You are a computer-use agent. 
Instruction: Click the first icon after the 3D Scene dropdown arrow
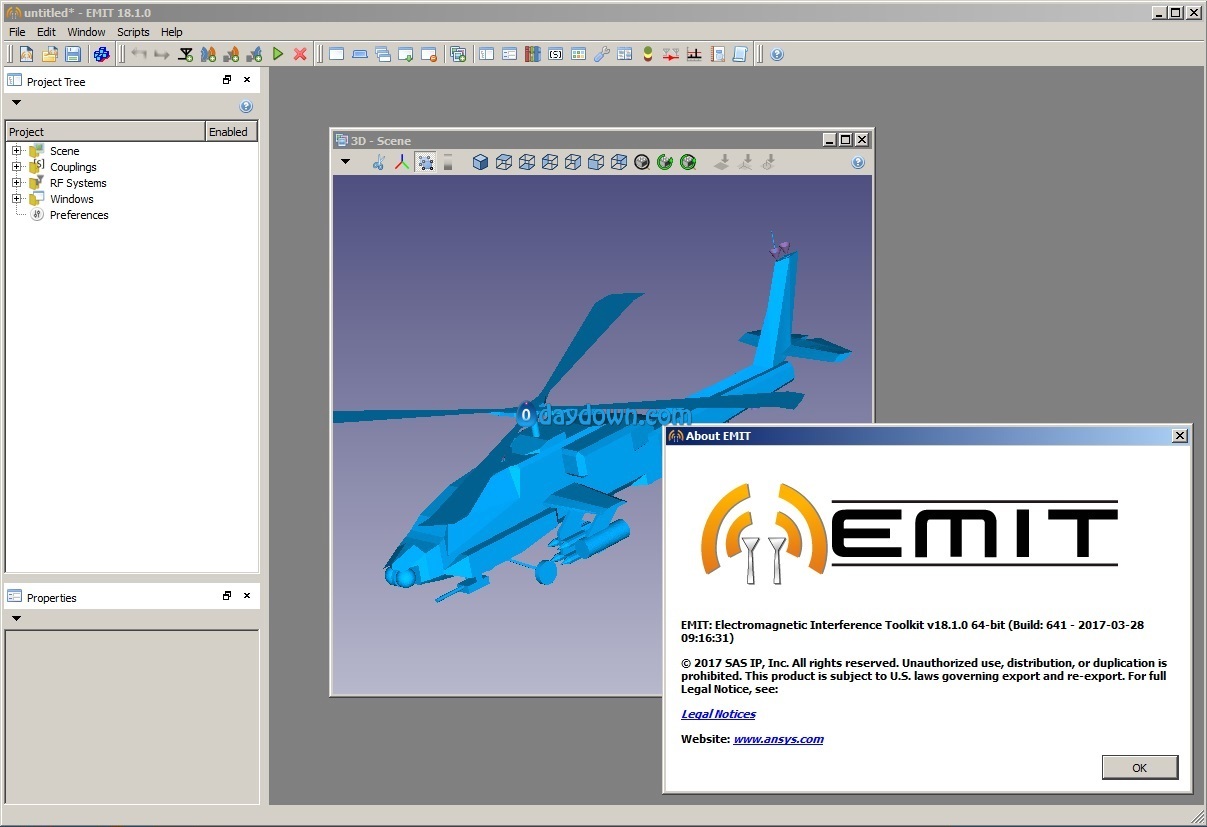(x=379, y=162)
